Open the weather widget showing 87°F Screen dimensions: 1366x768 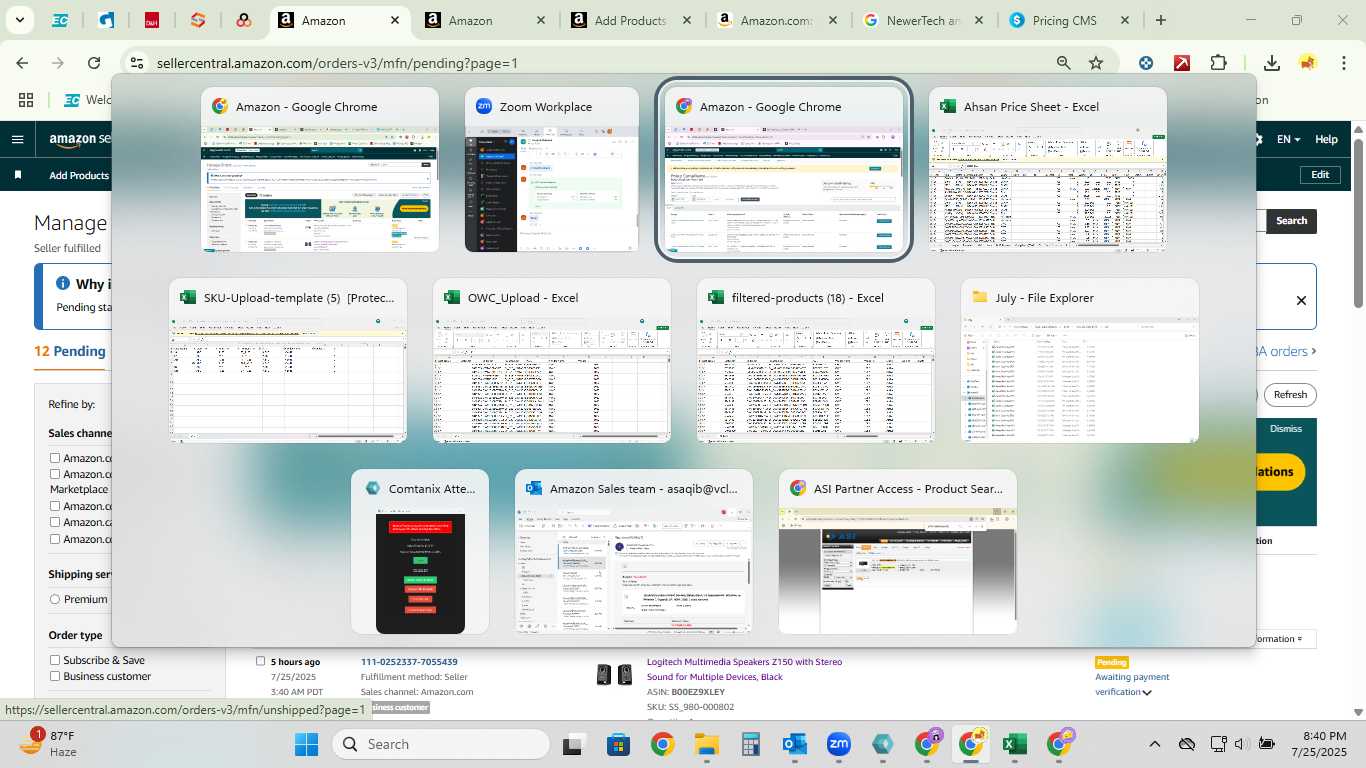click(50, 744)
